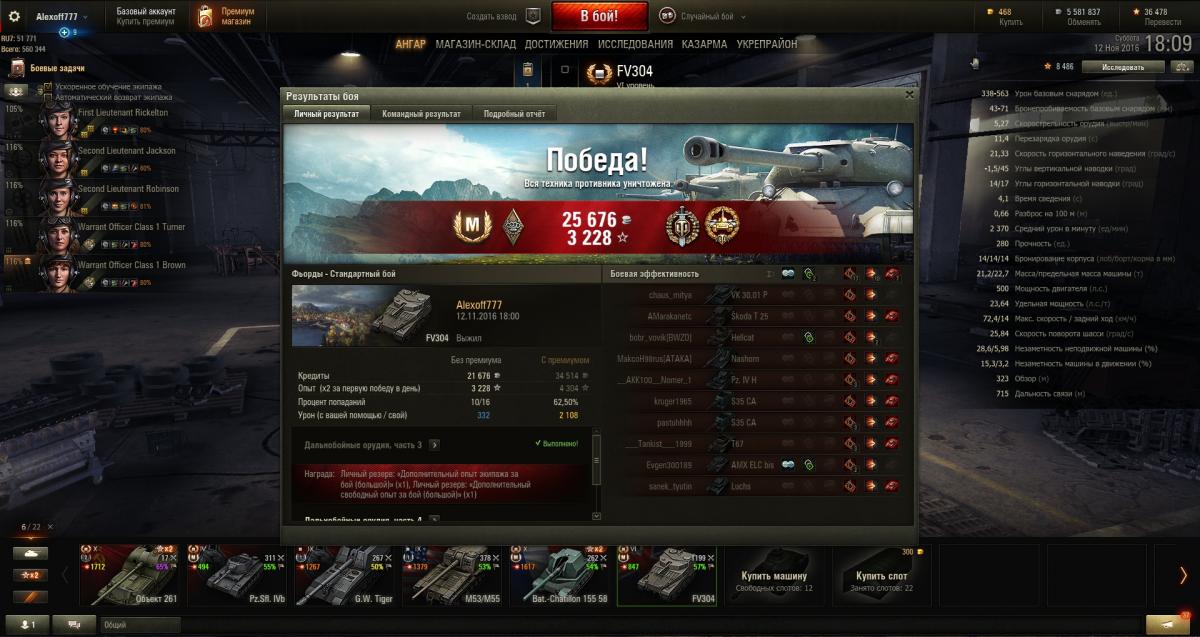1200x637 pixels.
Task: Toggle the x2 first-victory carousel filter
Action: click(x=30, y=575)
